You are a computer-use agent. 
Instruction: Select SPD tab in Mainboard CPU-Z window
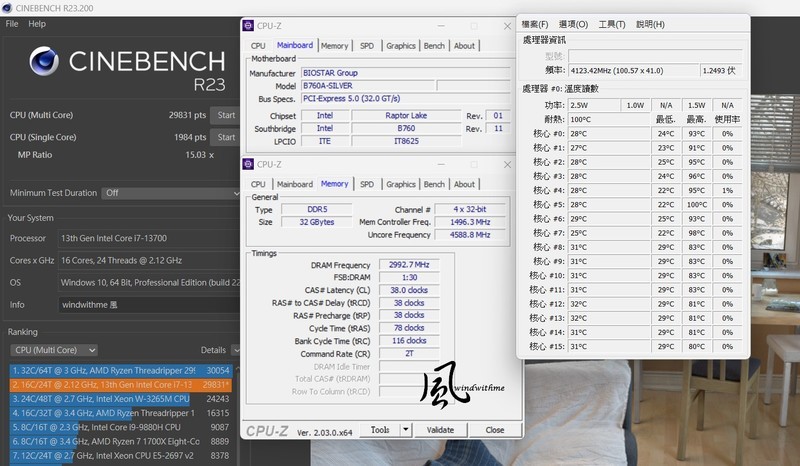click(x=367, y=46)
